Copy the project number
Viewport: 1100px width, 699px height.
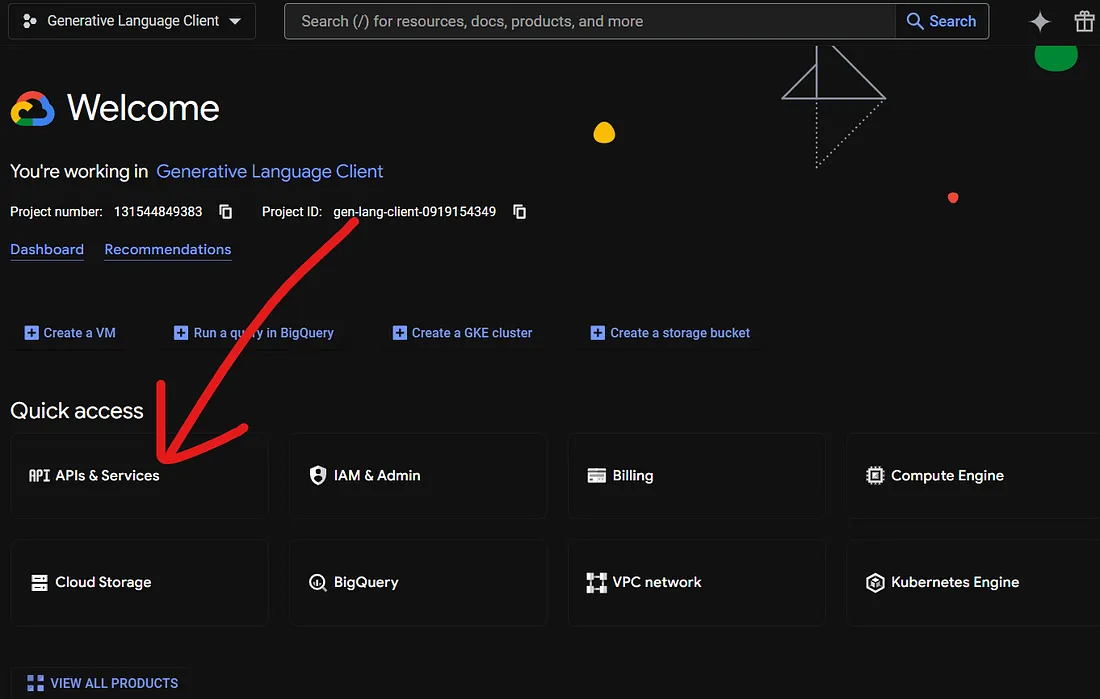tap(225, 211)
